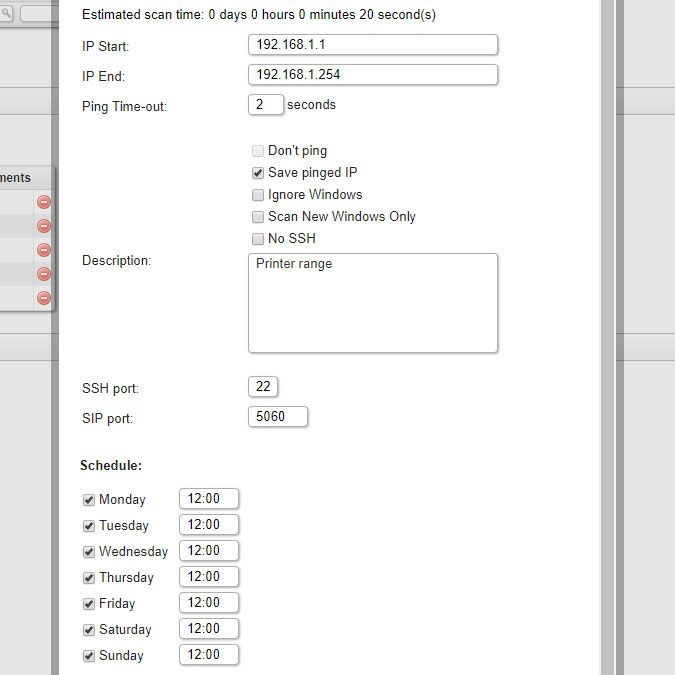Image resolution: width=675 pixels, height=675 pixels.
Task: Click the Friday time field
Action: (209, 603)
